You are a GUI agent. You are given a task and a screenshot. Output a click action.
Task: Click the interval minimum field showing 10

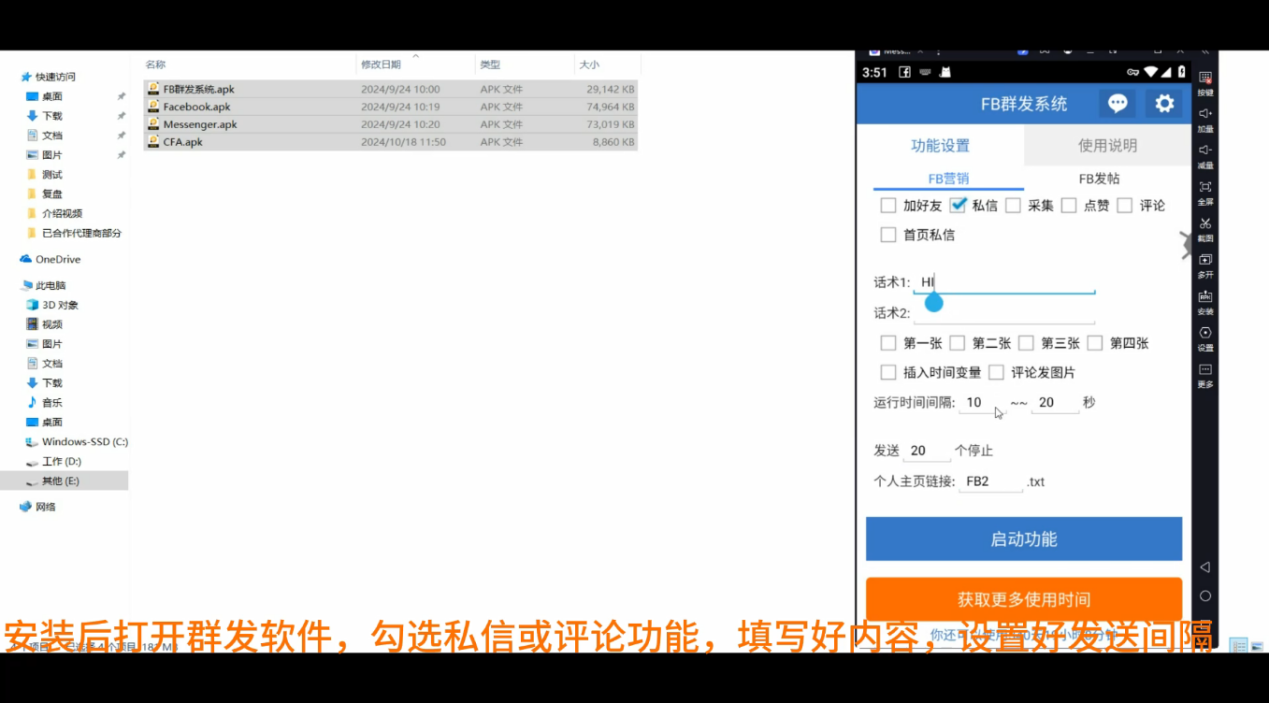pos(981,402)
